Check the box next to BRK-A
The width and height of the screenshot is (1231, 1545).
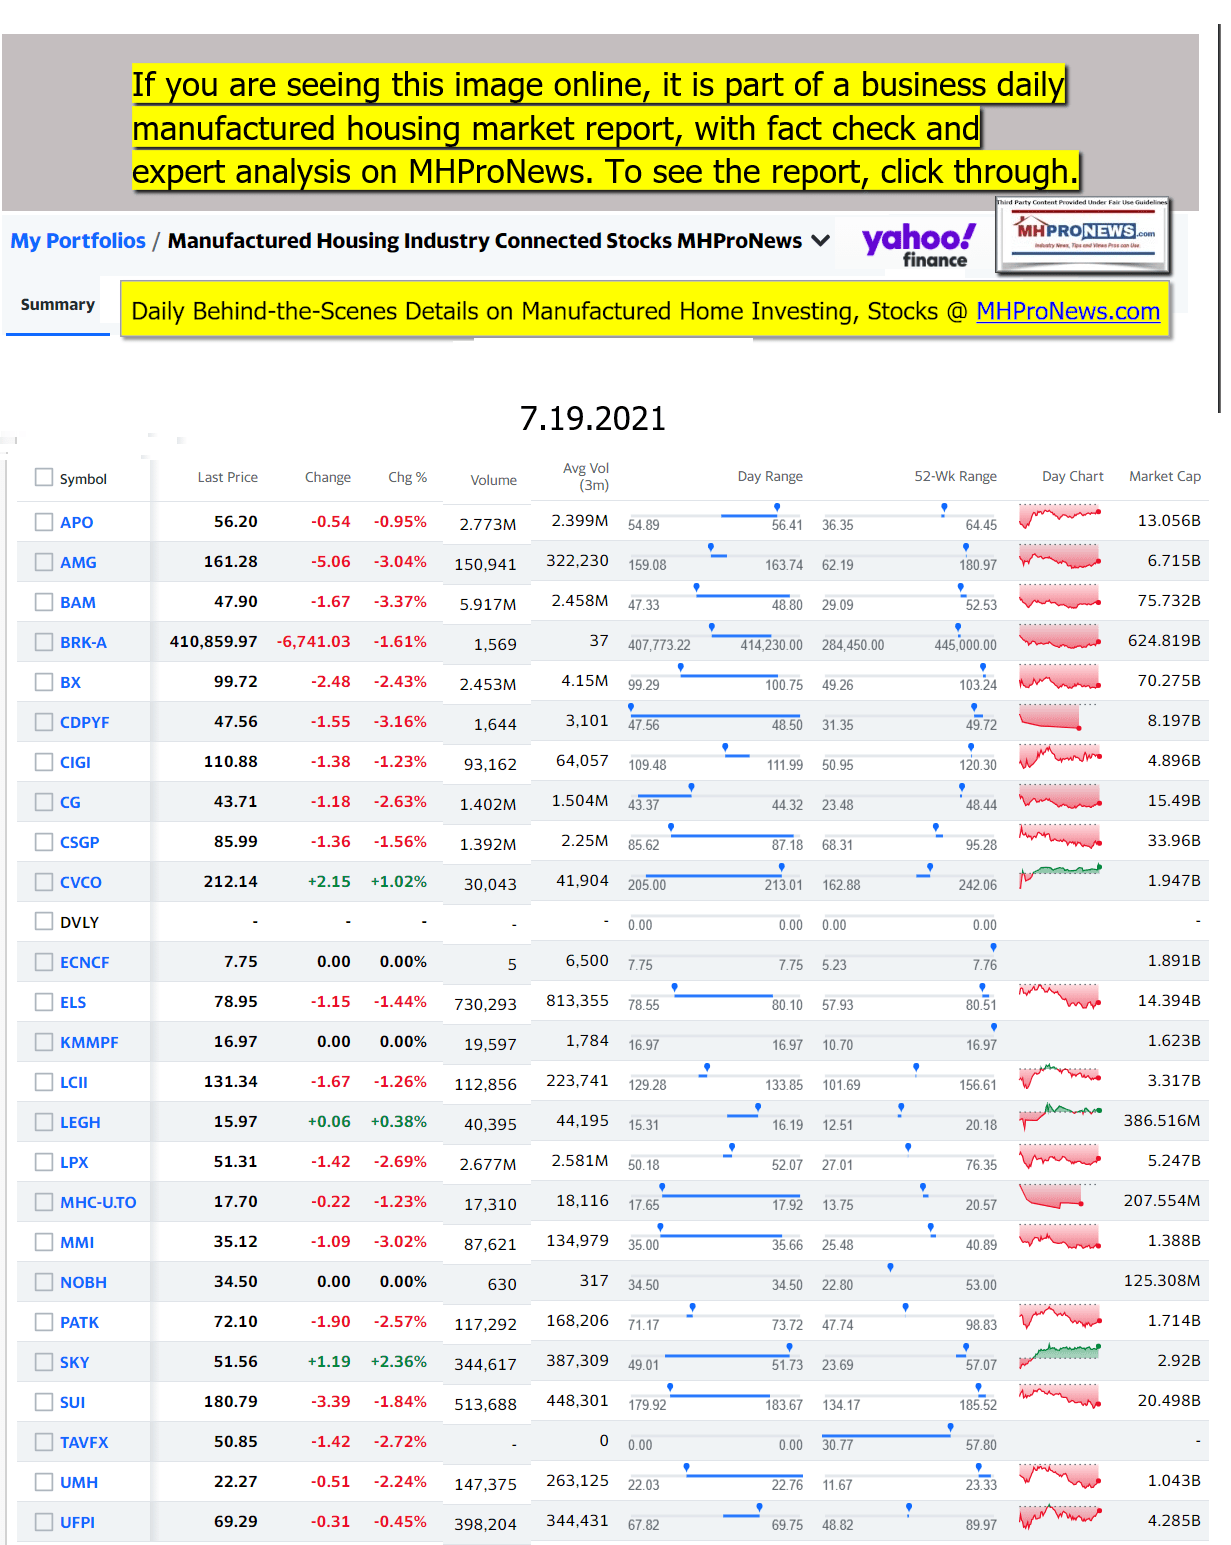point(44,642)
